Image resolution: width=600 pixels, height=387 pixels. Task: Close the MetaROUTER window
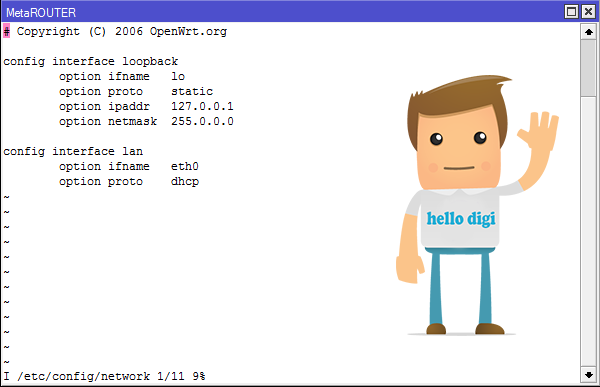coord(588,12)
